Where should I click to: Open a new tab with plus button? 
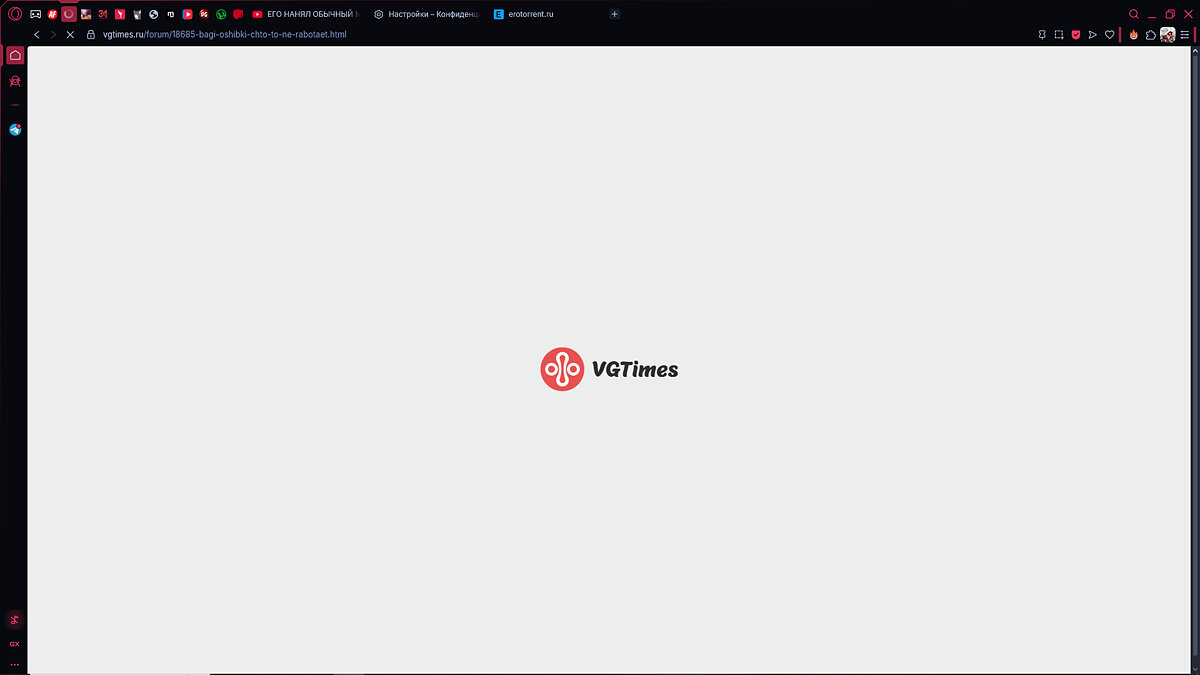(x=614, y=14)
